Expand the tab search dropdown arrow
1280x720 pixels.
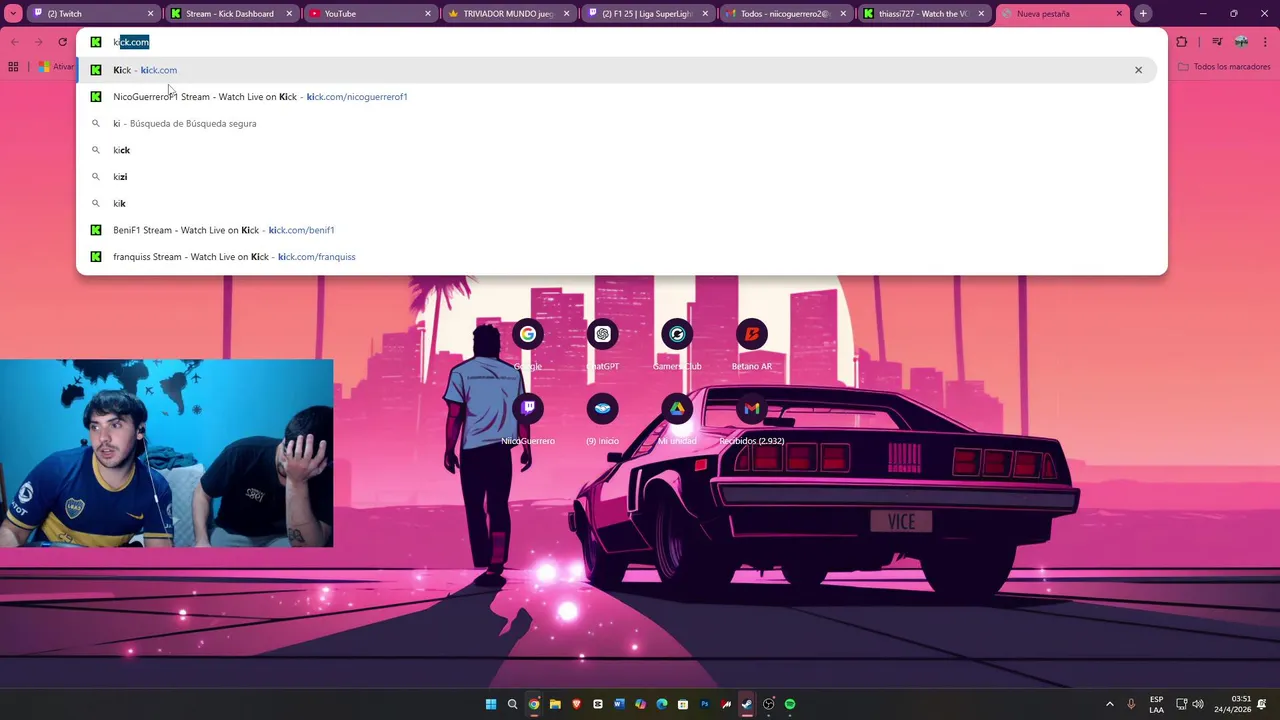13,14
